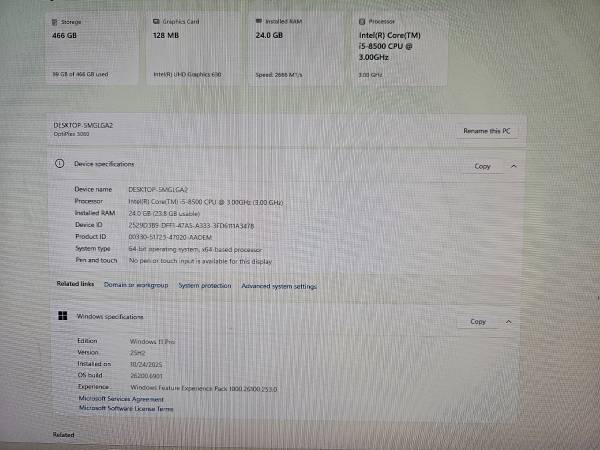Copy the Windows specifications details
Image resolution: width=600 pixels, height=450 pixels.
478,321
